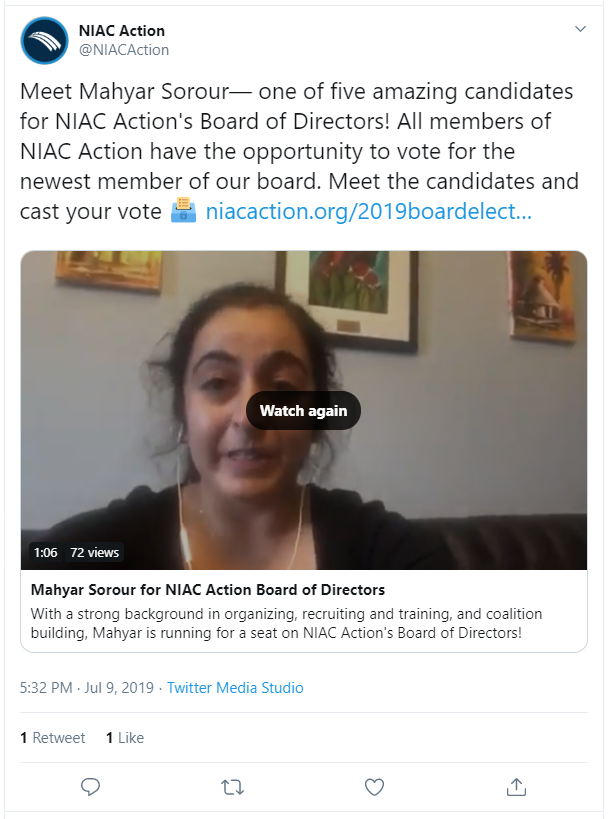The image size is (610, 819).
Task: Click the NIAC Action profile avatar
Action: pos(44,40)
